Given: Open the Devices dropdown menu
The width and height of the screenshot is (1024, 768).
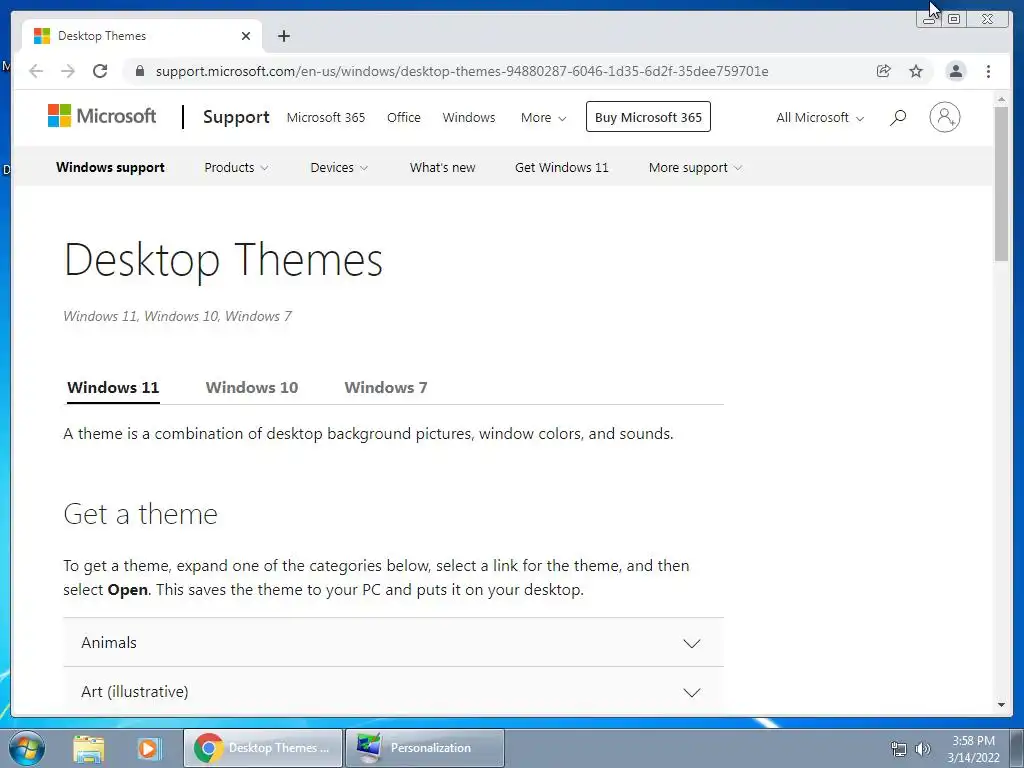Looking at the screenshot, I should click(339, 167).
